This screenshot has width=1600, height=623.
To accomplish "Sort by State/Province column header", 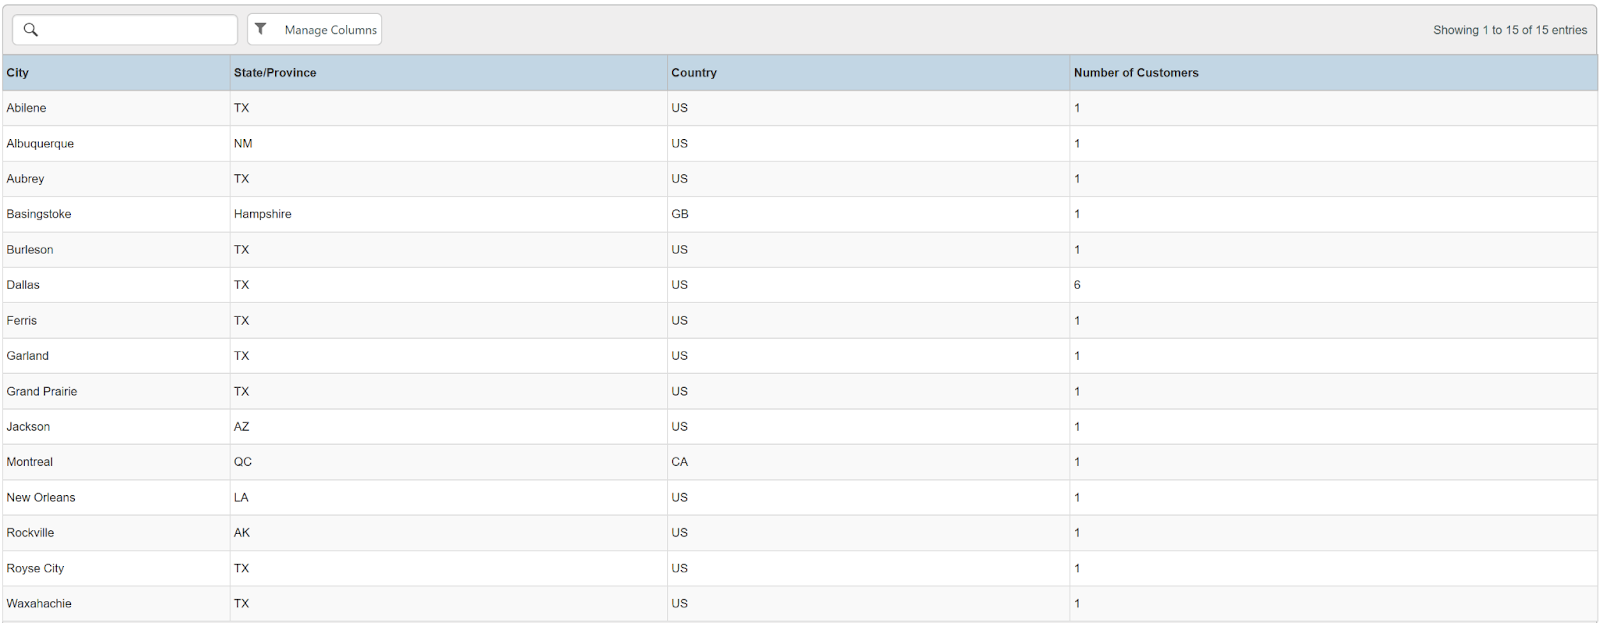I will click(275, 73).
